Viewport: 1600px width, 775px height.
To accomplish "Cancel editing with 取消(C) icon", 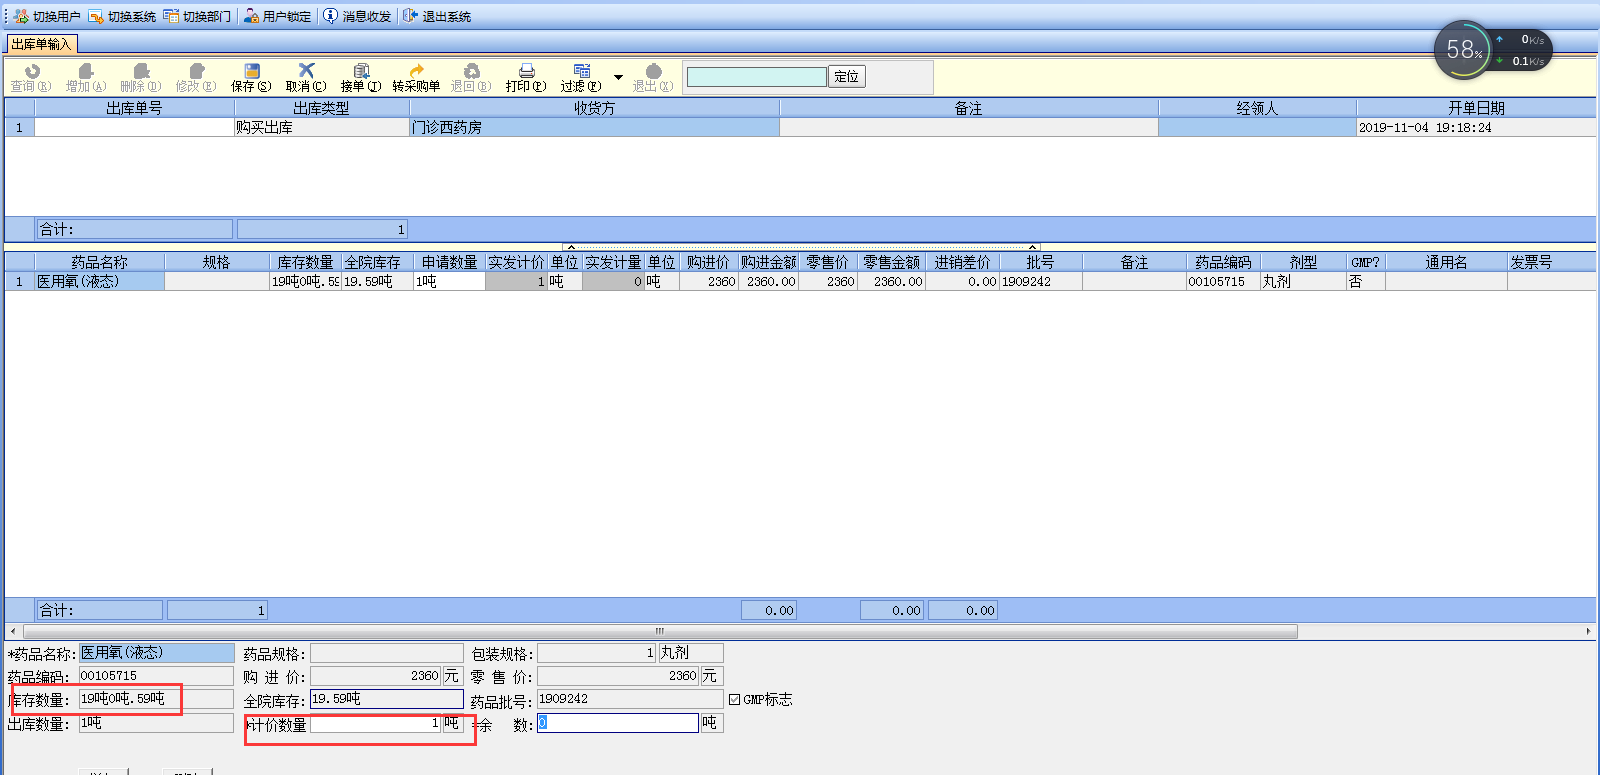I will [x=306, y=71].
